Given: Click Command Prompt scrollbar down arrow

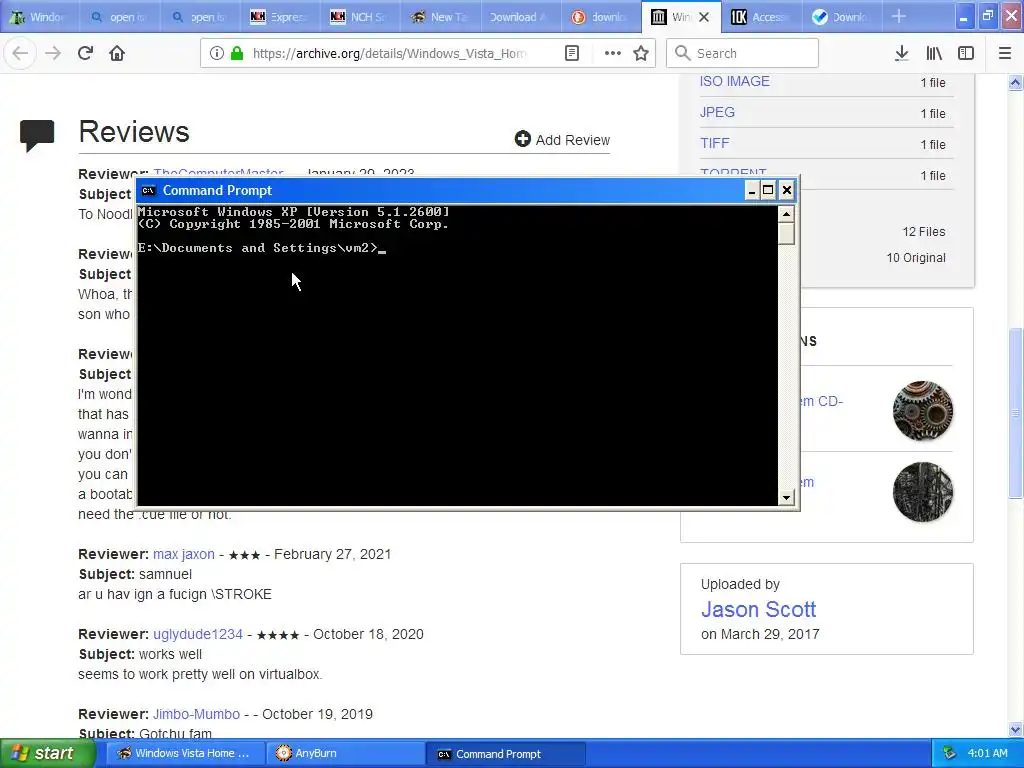Looking at the screenshot, I should click(x=786, y=498).
